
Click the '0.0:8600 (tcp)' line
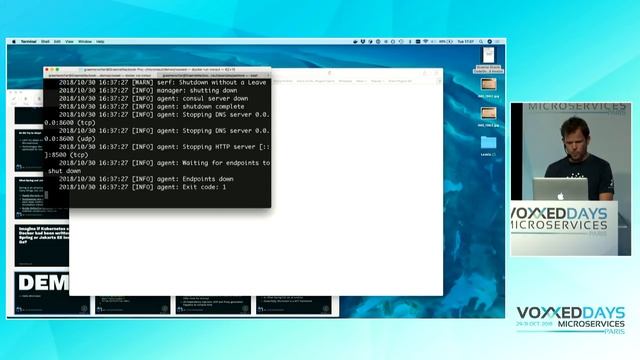tap(70, 122)
